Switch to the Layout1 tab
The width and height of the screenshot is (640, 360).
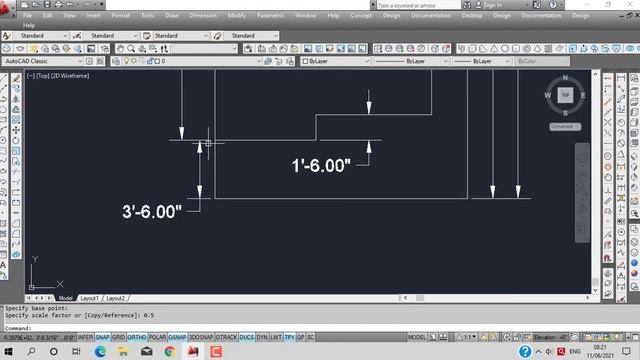point(89,298)
